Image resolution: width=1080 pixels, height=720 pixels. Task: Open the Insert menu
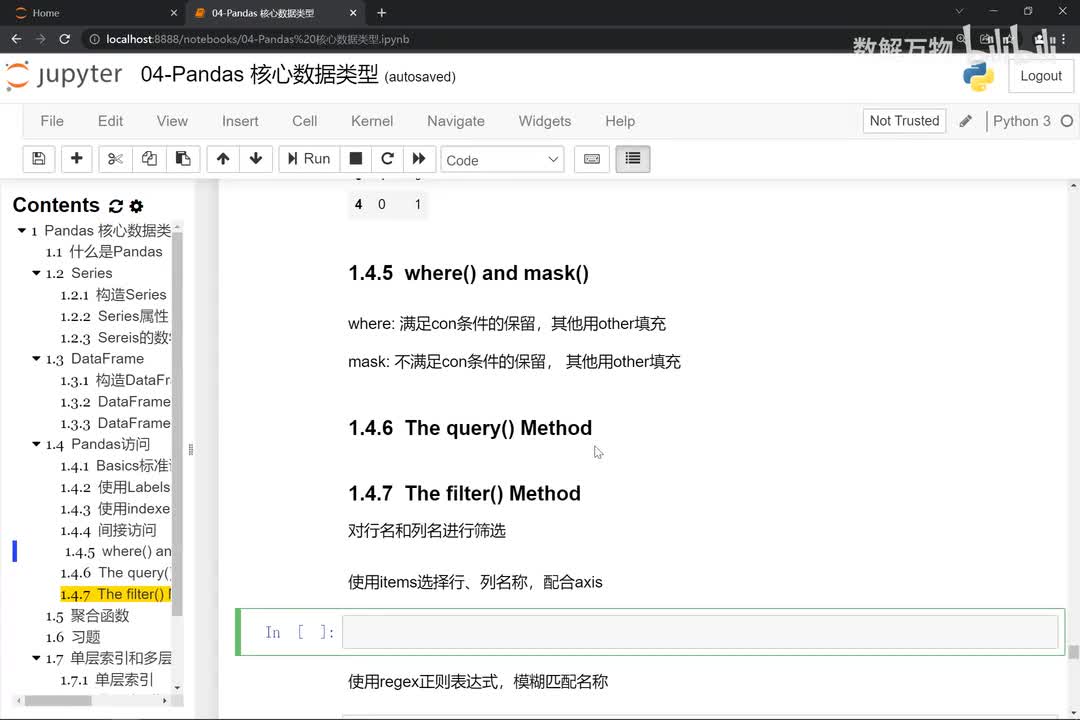(x=240, y=121)
